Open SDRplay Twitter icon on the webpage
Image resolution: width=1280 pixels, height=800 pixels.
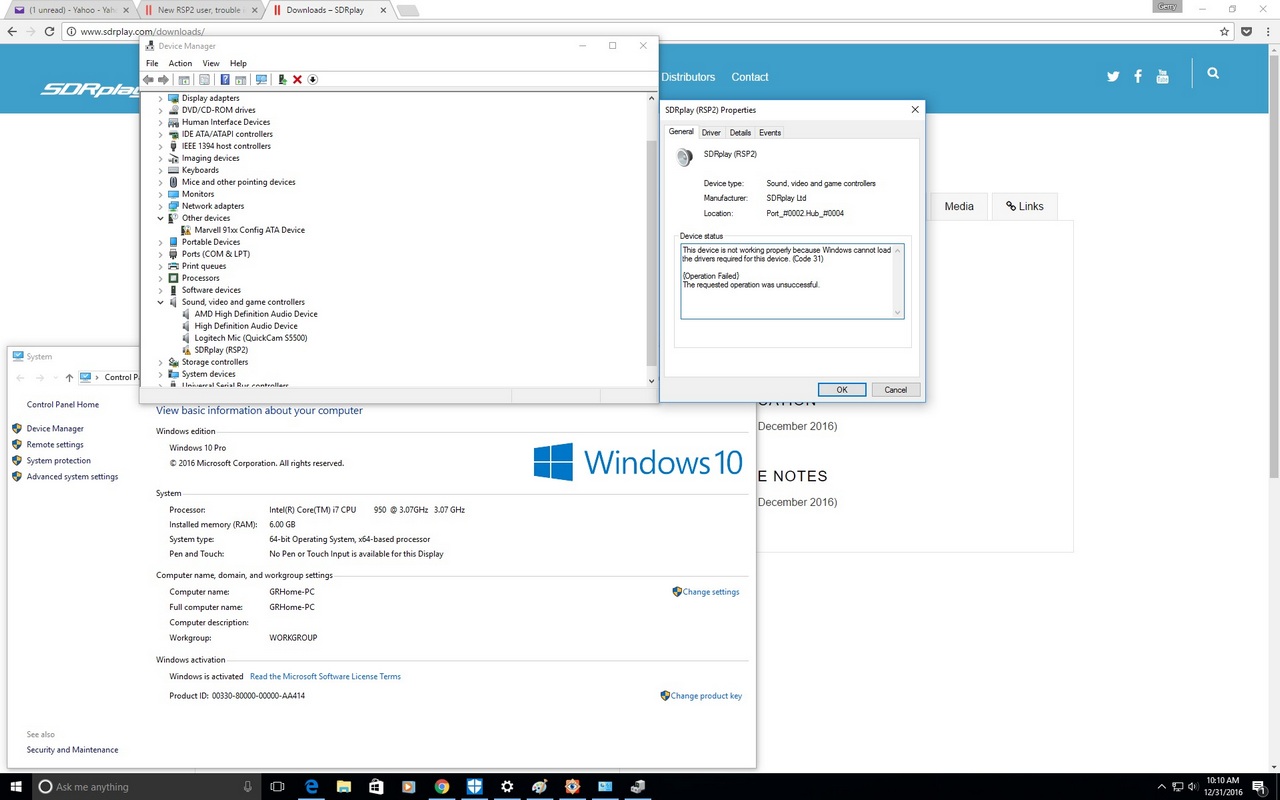point(1113,76)
